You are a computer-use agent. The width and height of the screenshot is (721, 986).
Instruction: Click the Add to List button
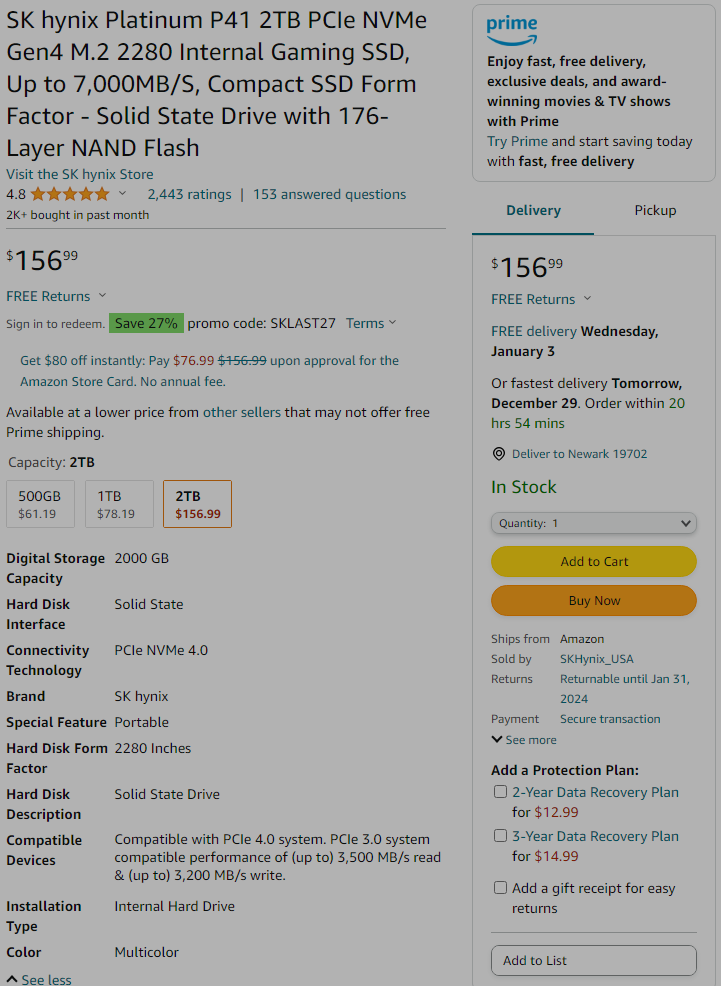(593, 960)
